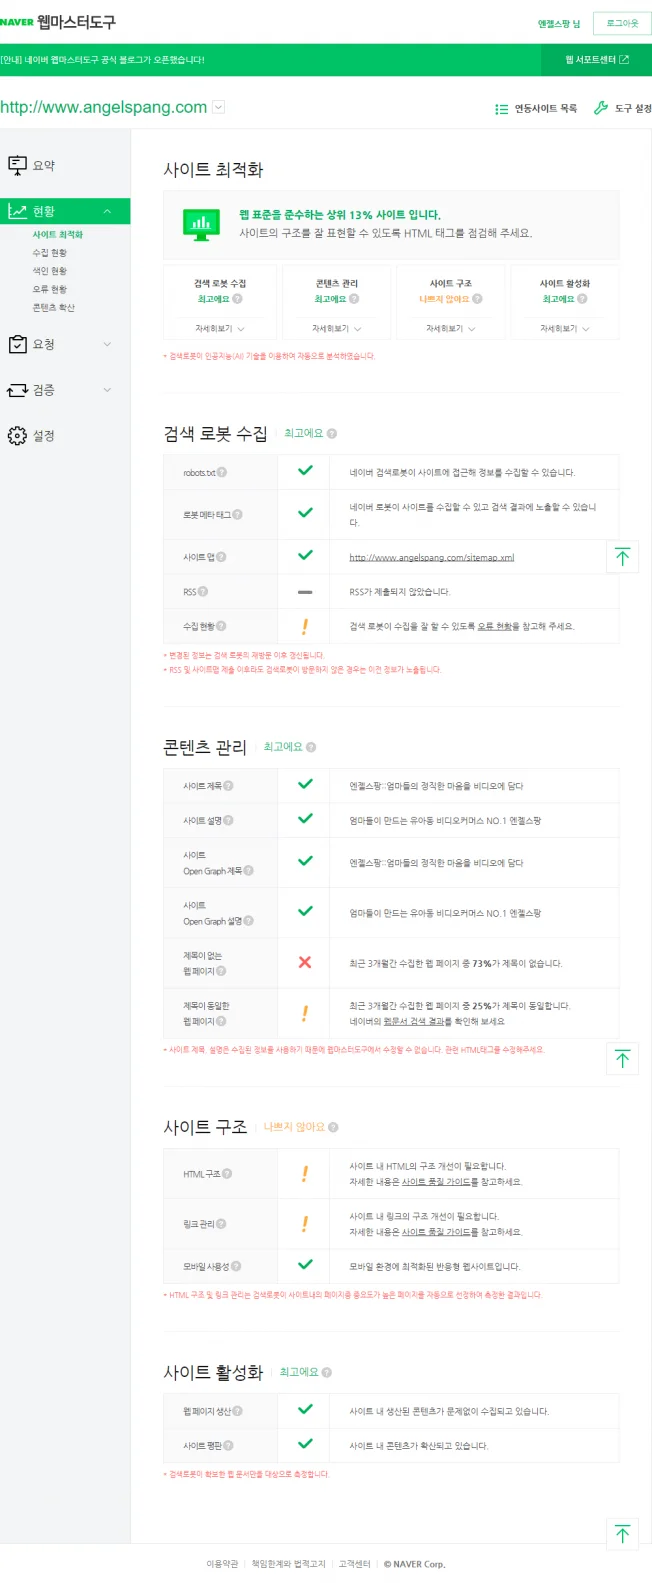
Task: Click the 요청 (Request) clipboard icon
Action: point(19,343)
